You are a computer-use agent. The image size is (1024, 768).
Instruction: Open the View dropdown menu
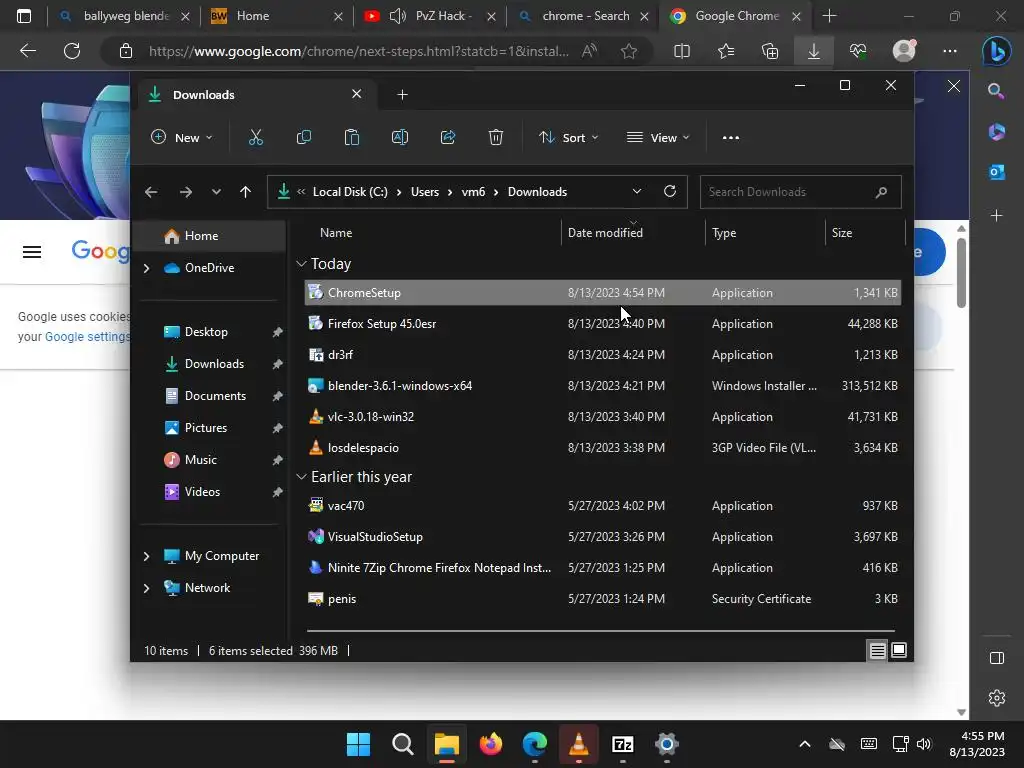658,138
